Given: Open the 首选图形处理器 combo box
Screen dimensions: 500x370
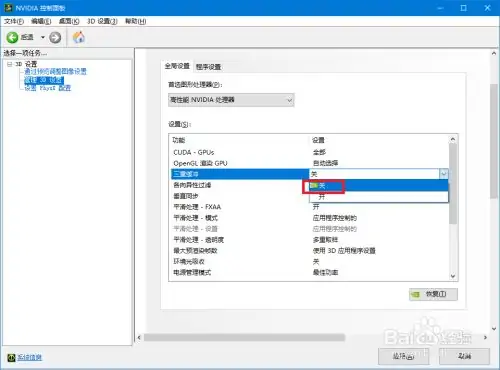Looking at the screenshot, I should (x=231, y=100).
